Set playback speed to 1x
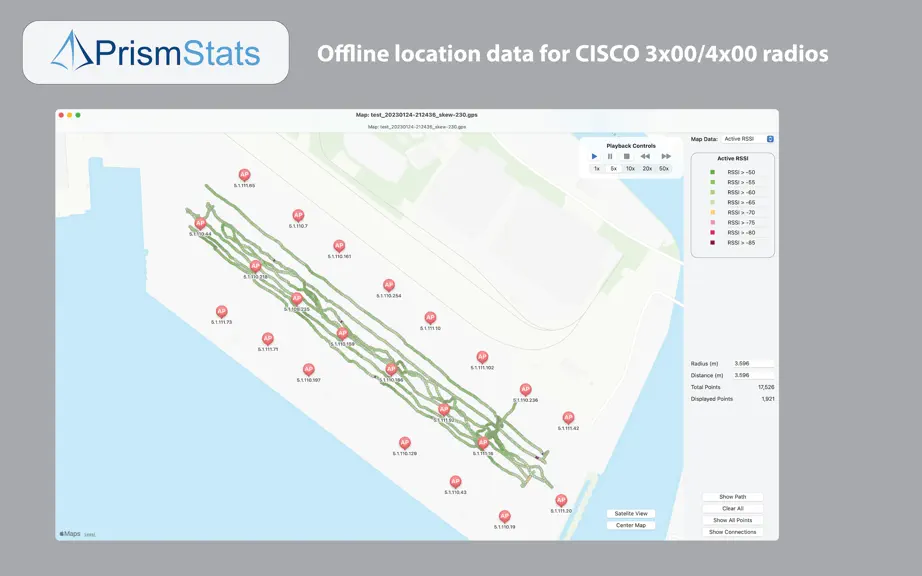 (x=597, y=169)
